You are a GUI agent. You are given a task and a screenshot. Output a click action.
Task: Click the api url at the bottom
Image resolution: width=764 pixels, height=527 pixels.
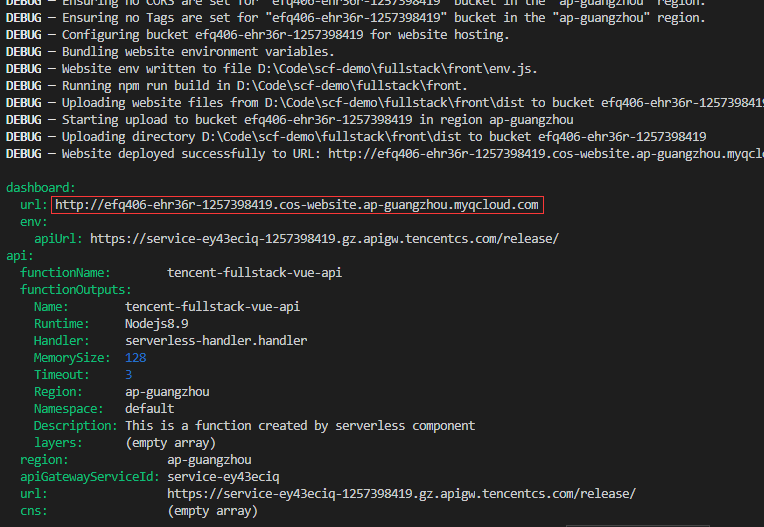point(401,494)
